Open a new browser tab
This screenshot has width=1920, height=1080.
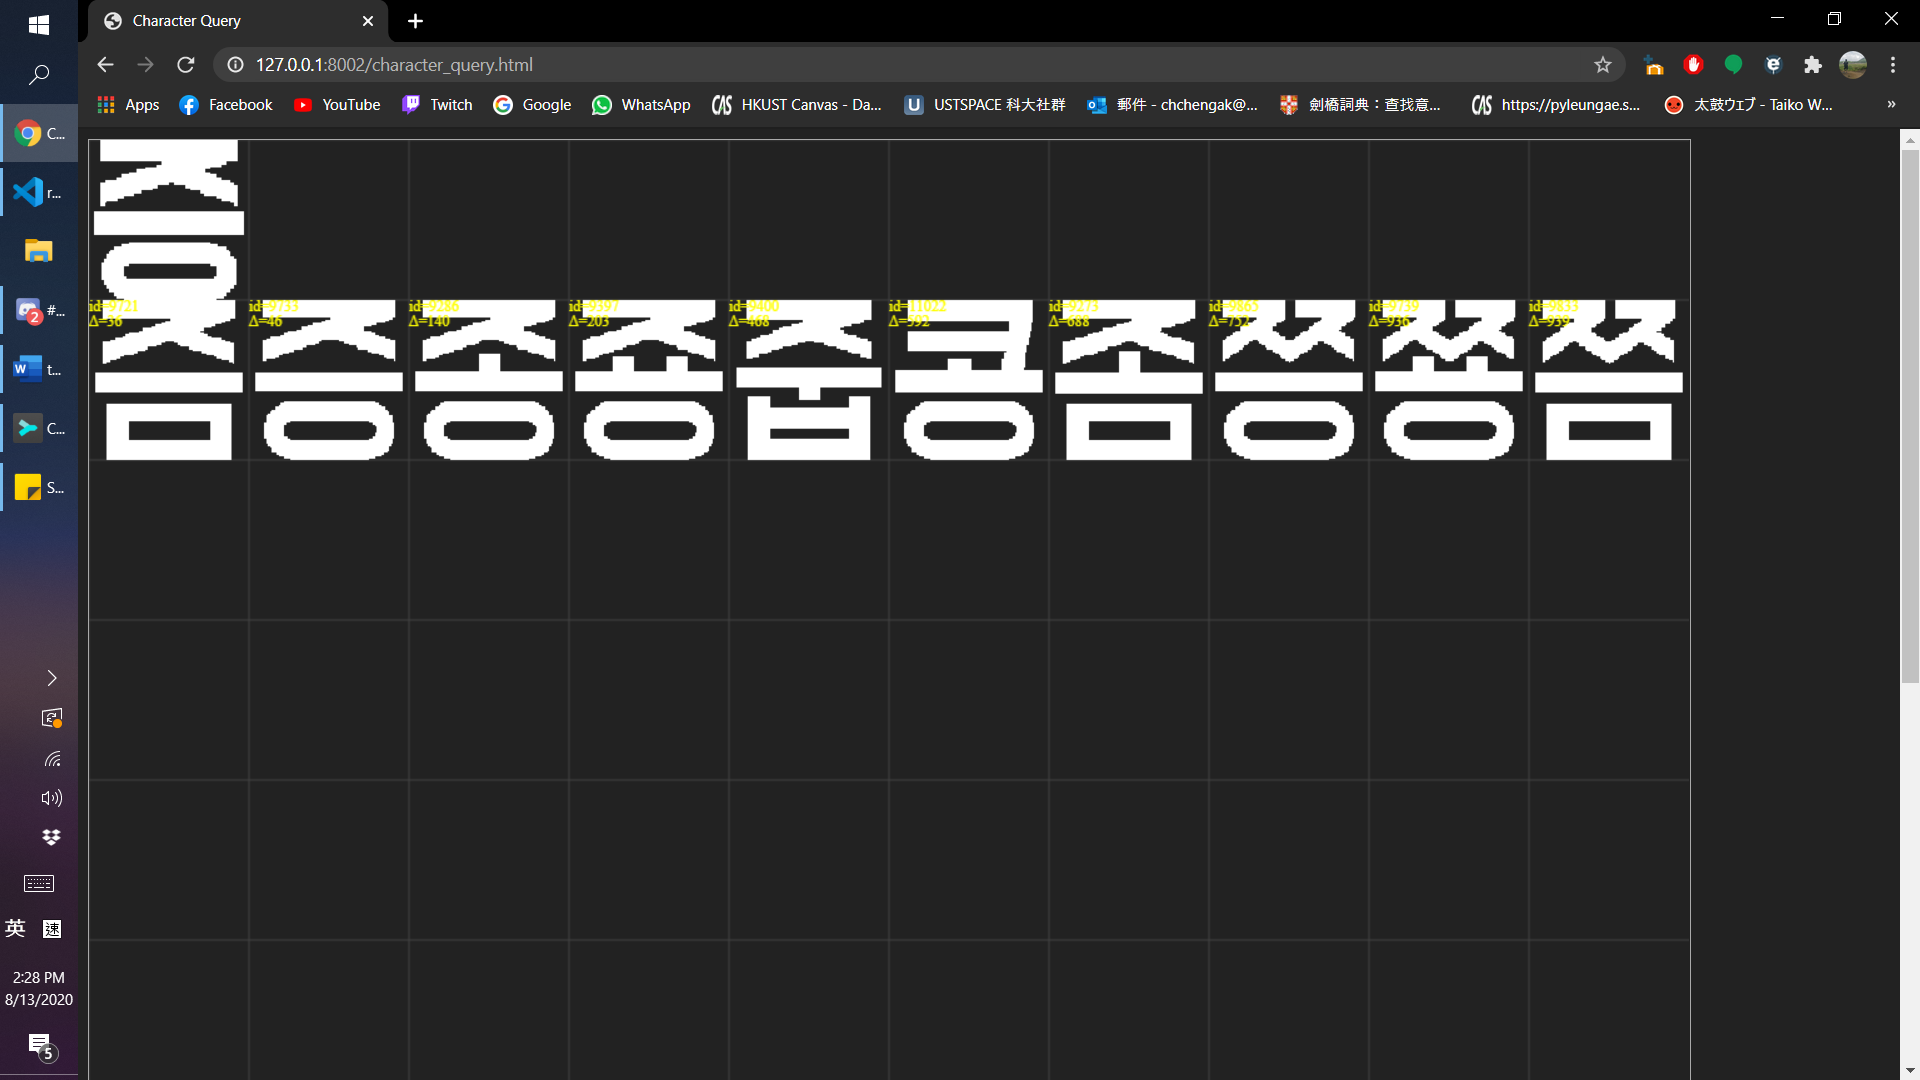[415, 21]
